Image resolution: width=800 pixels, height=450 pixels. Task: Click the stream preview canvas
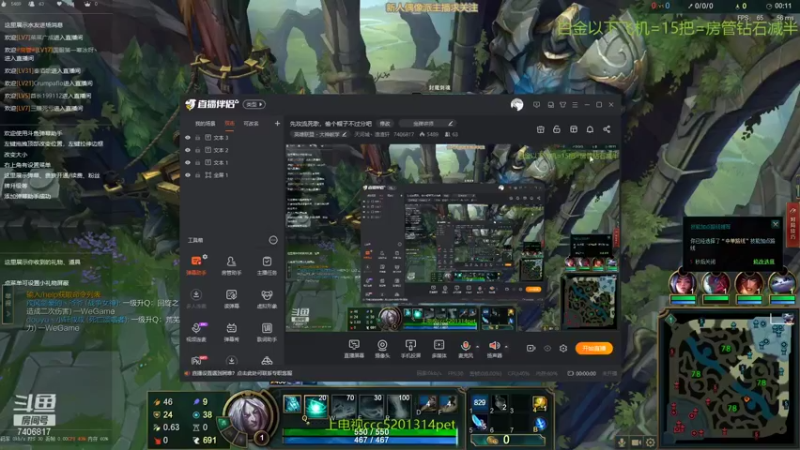[x=452, y=237]
